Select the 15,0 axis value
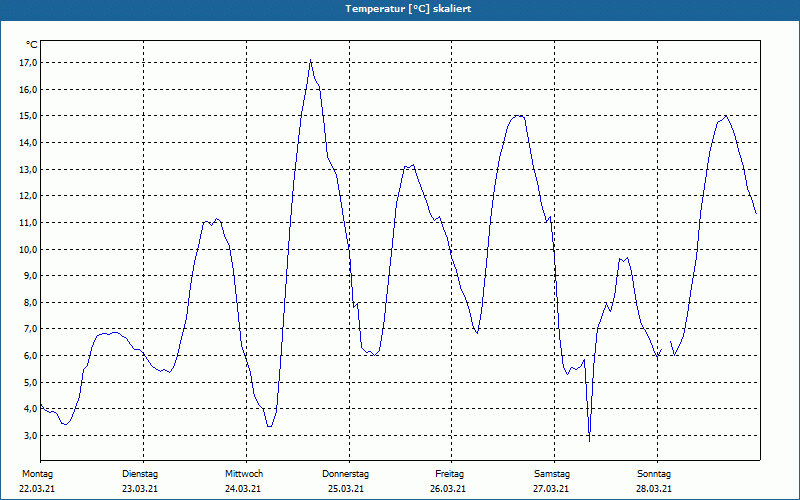800x500 pixels. (28, 116)
